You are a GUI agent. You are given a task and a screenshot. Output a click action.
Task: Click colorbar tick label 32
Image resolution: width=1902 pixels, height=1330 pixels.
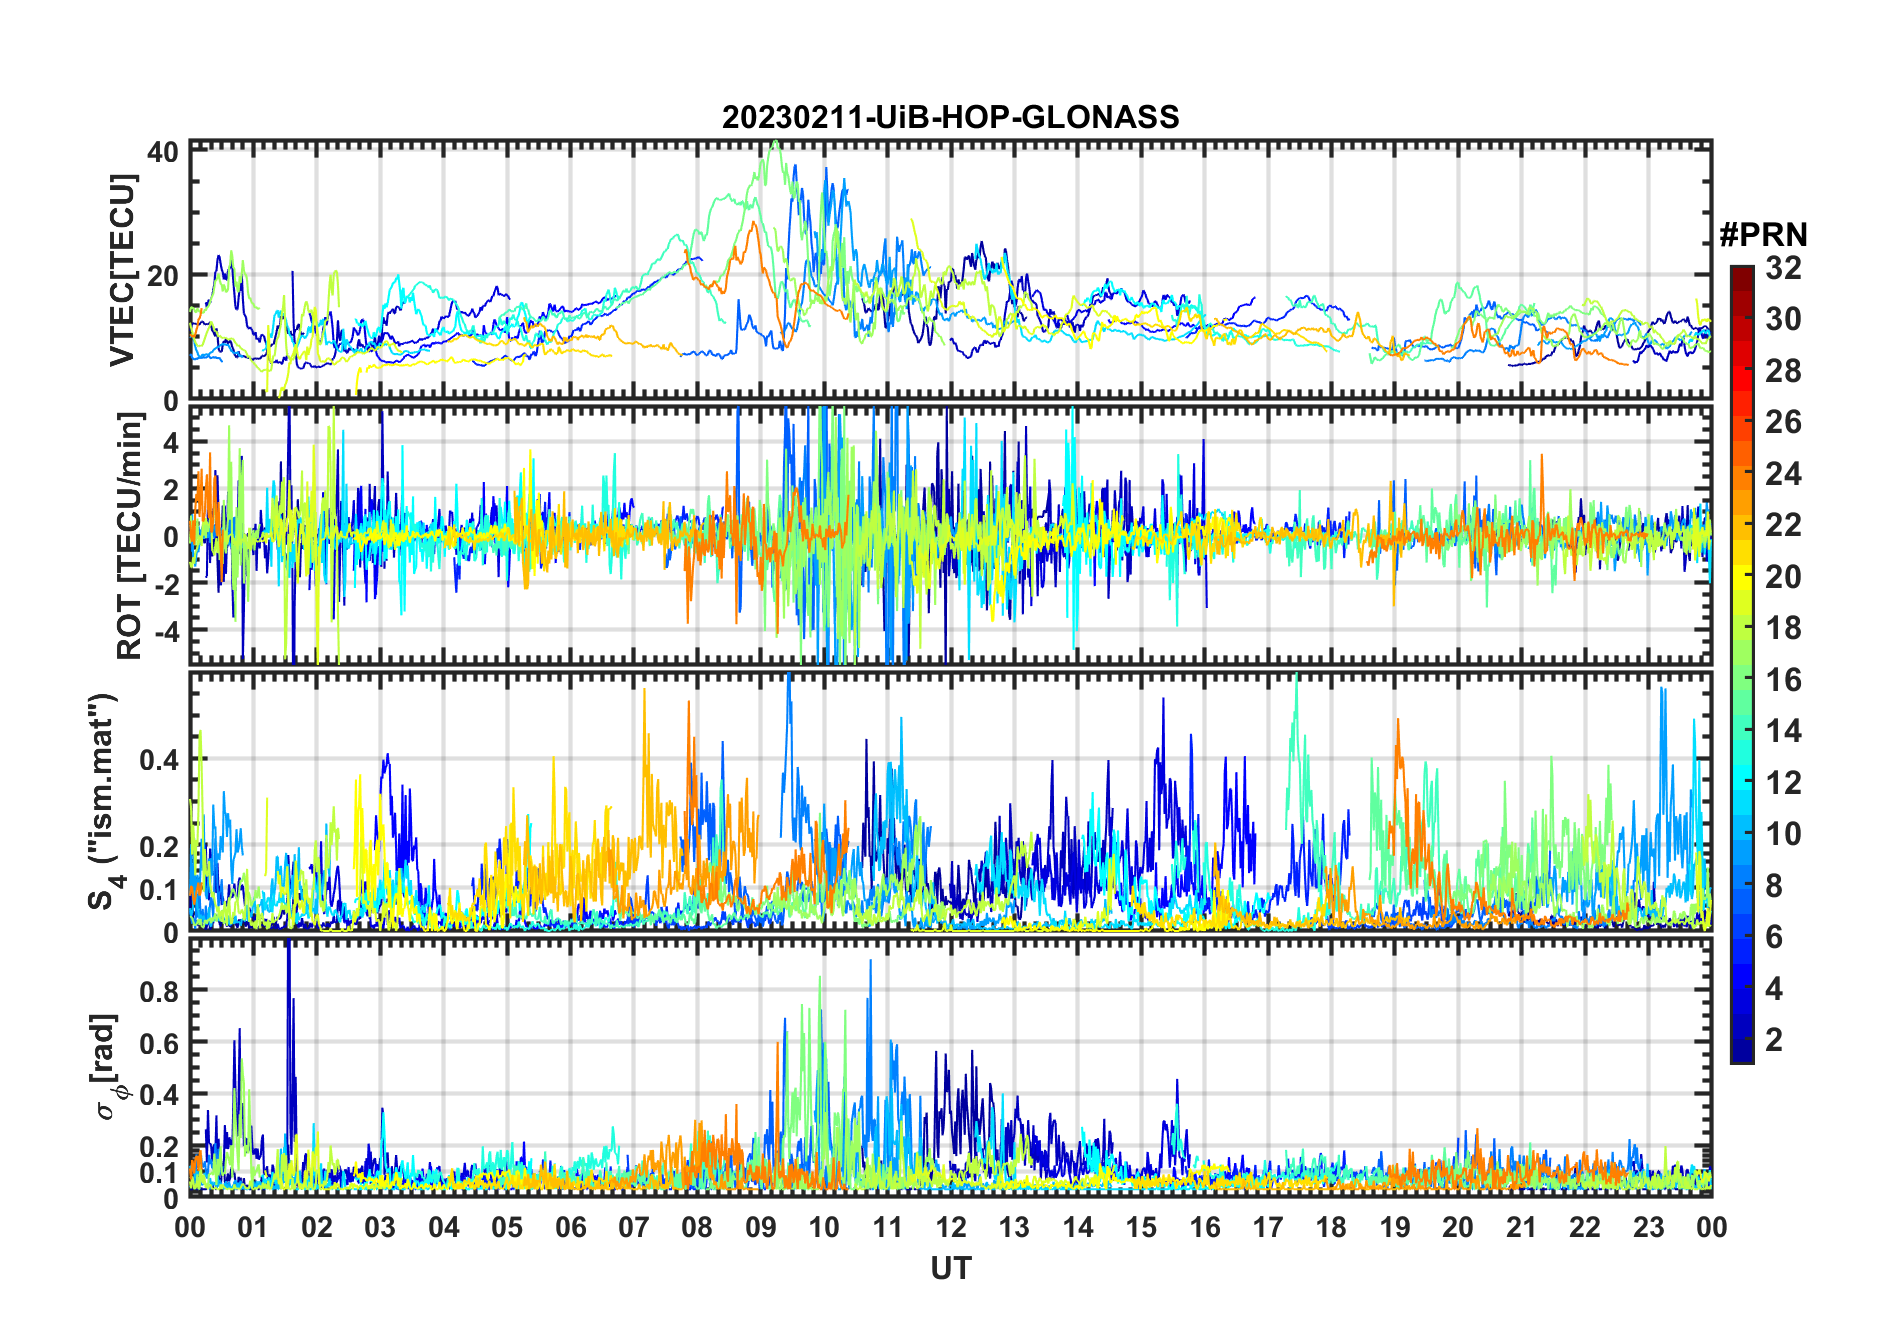pos(1783,267)
